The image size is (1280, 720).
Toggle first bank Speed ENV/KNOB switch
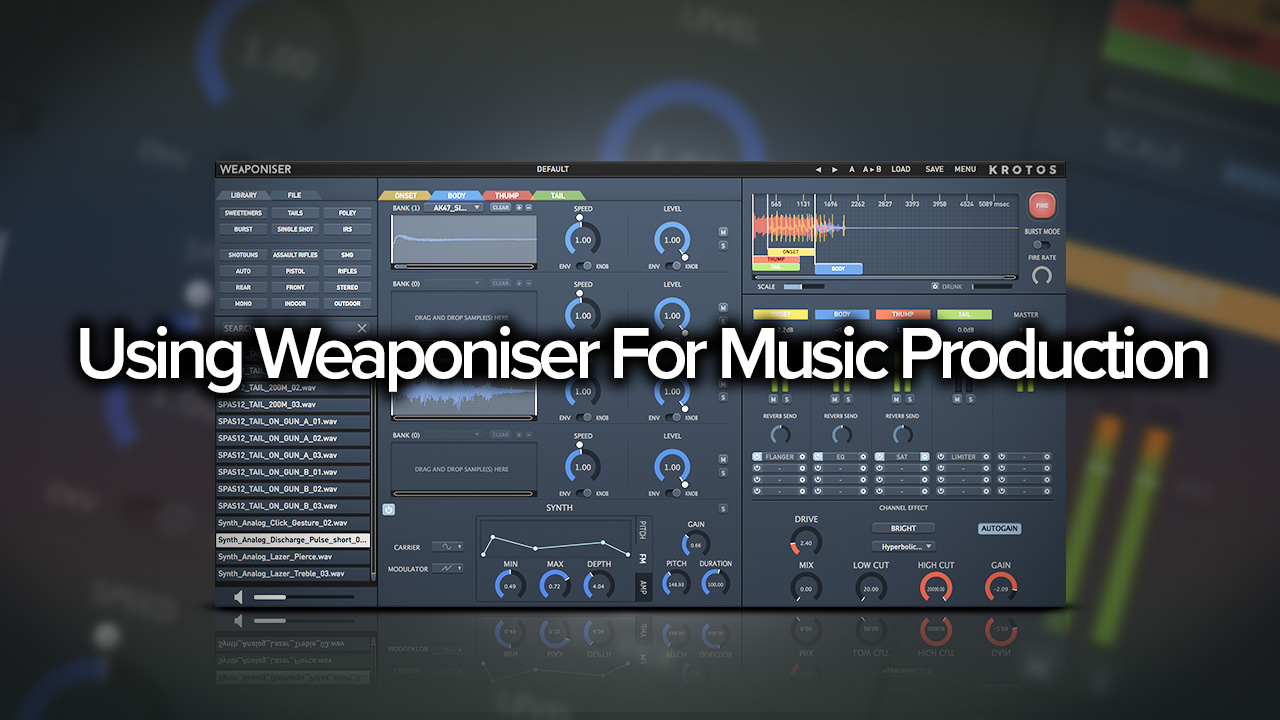click(583, 267)
